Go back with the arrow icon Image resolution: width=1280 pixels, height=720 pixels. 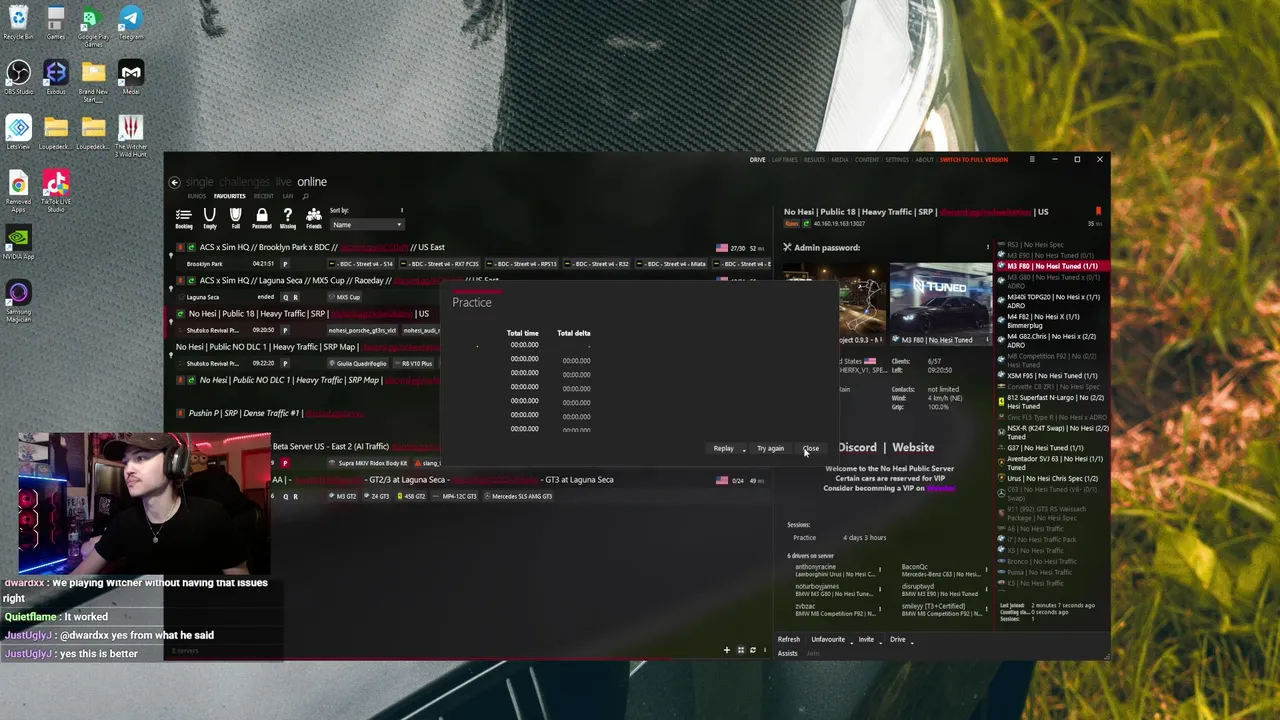174,182
